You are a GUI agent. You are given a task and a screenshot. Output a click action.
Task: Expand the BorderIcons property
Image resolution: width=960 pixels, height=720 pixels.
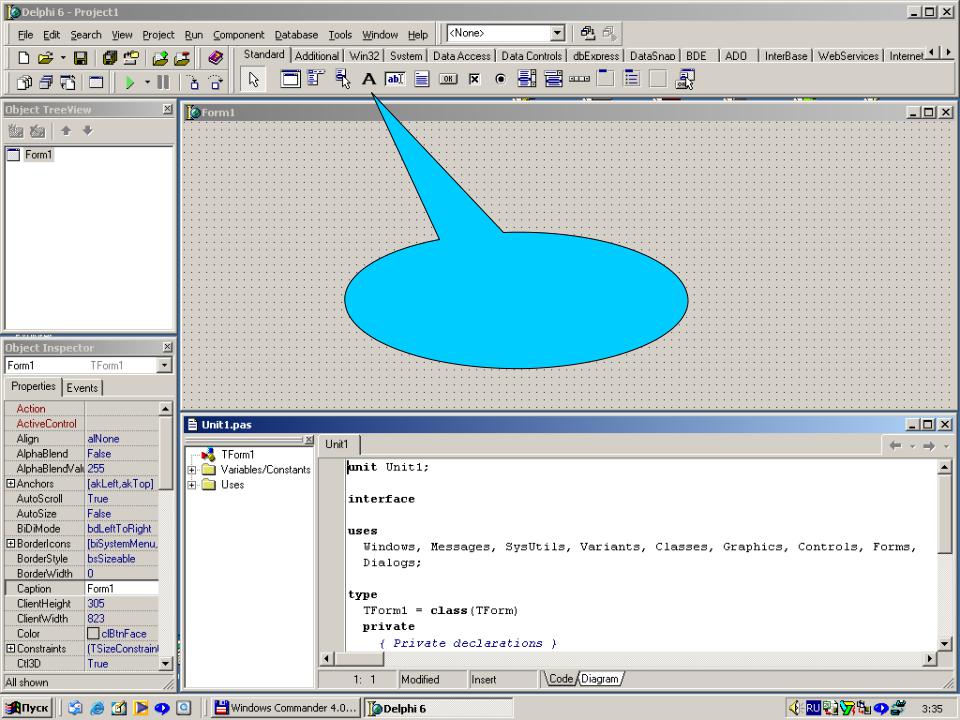point(10,544)
